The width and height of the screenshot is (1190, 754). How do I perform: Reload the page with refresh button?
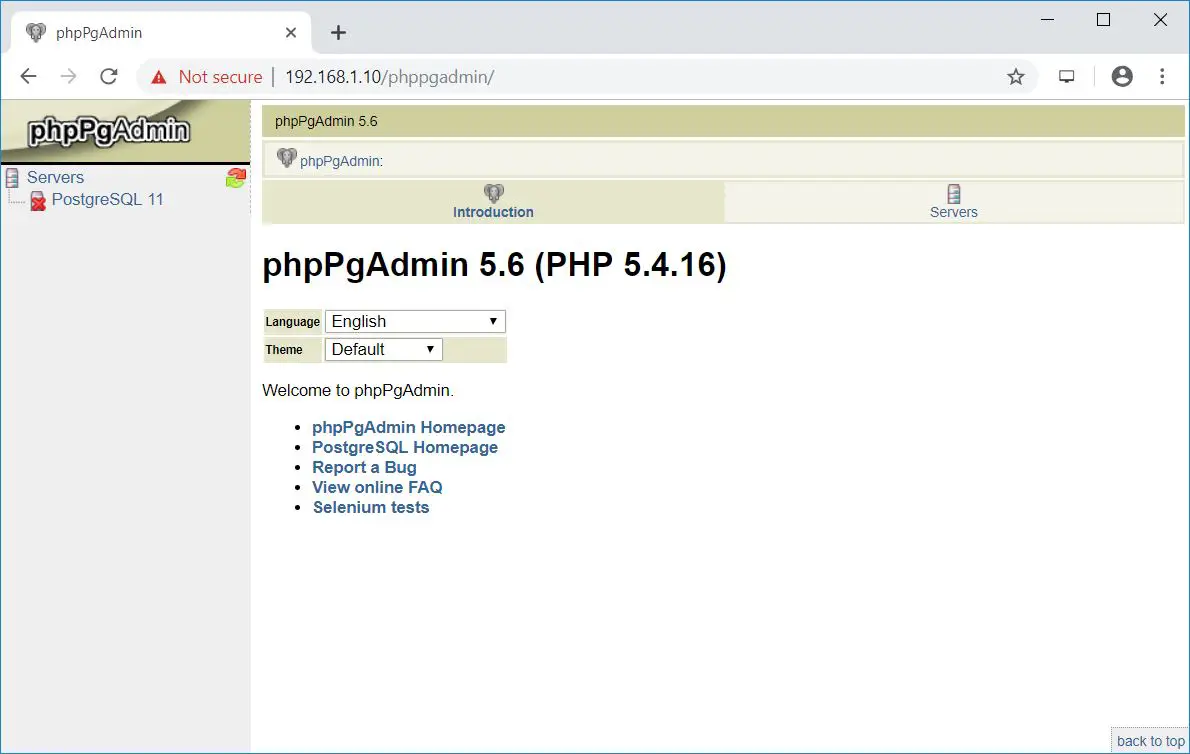point(109,77)
